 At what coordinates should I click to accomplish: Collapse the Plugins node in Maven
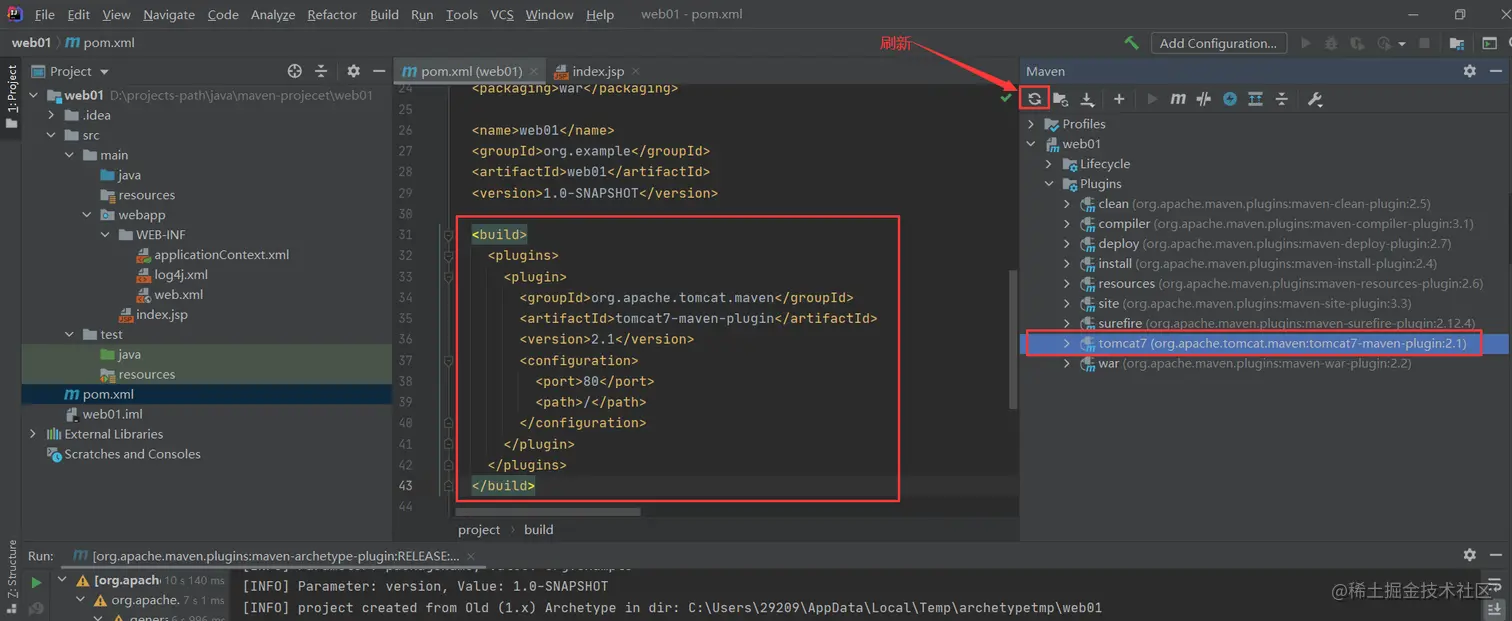1049,184
